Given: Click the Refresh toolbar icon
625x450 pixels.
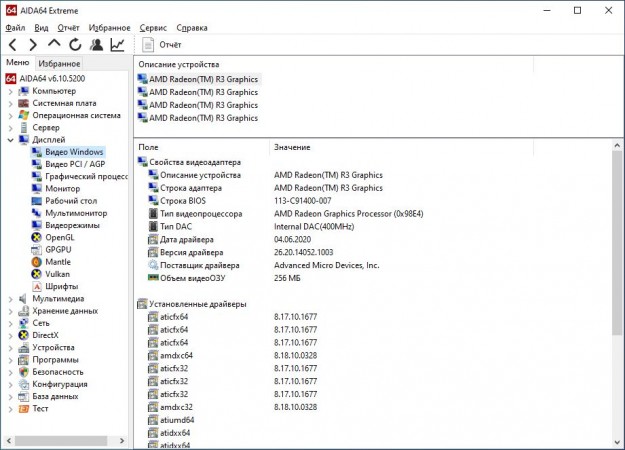Looking at the screenshot, I should (x=75, y=45).
